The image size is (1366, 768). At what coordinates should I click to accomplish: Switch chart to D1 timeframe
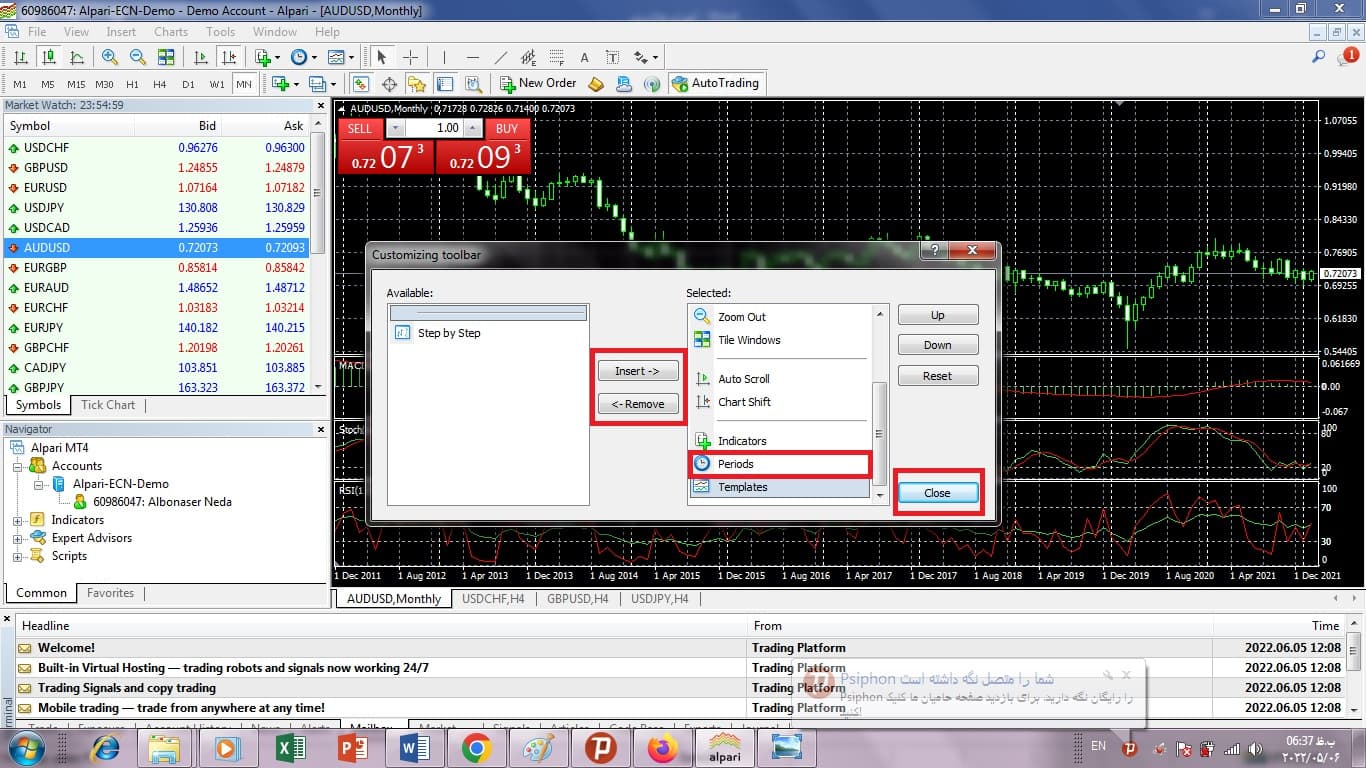coord(188,84)
